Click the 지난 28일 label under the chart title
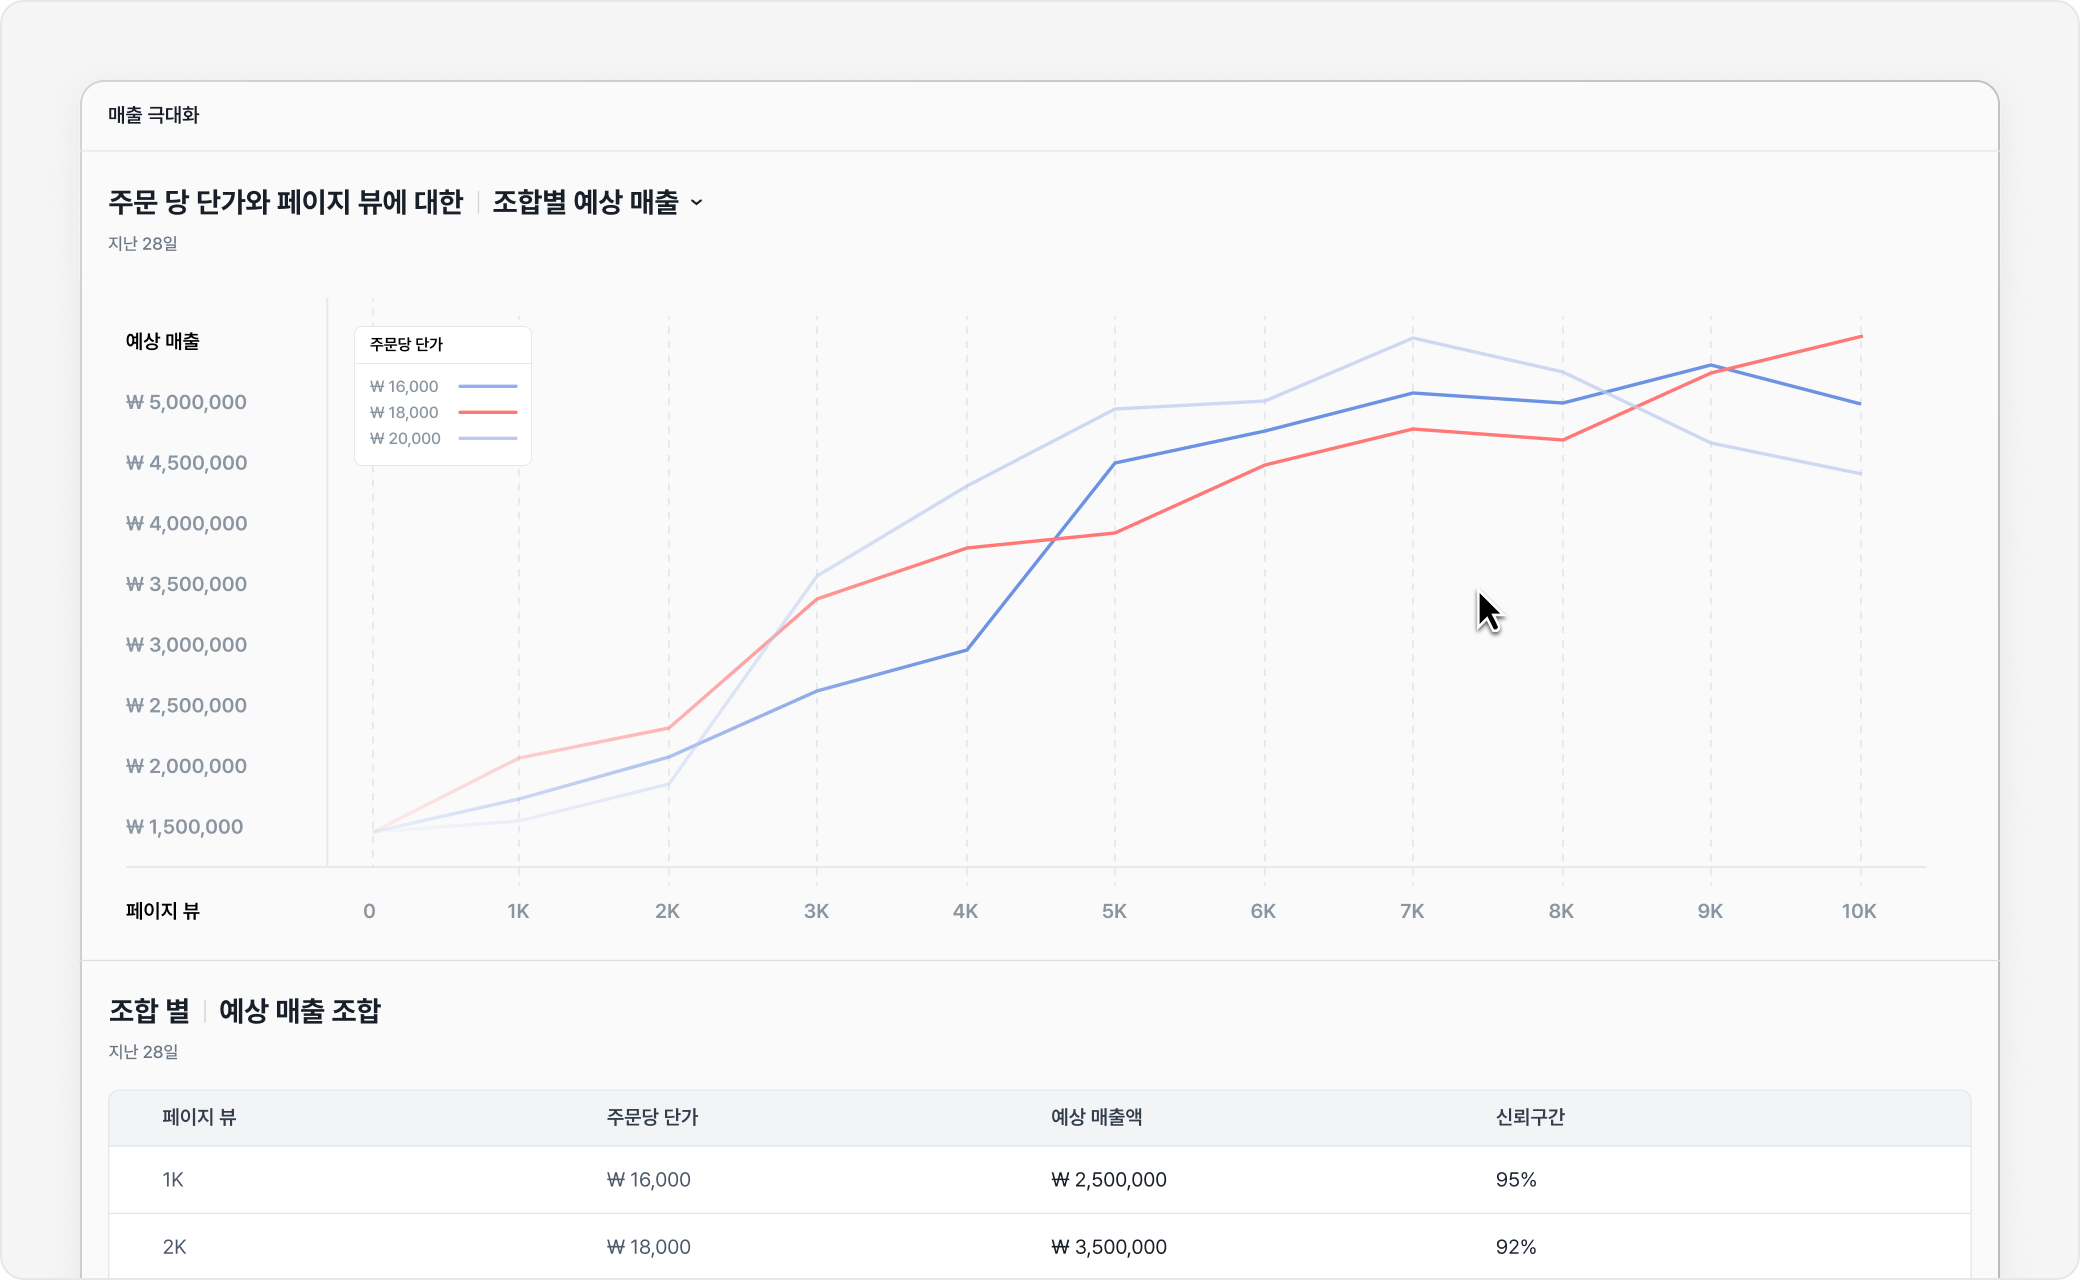Screen dimensions: 2080x1280 [x=143, y=244]
